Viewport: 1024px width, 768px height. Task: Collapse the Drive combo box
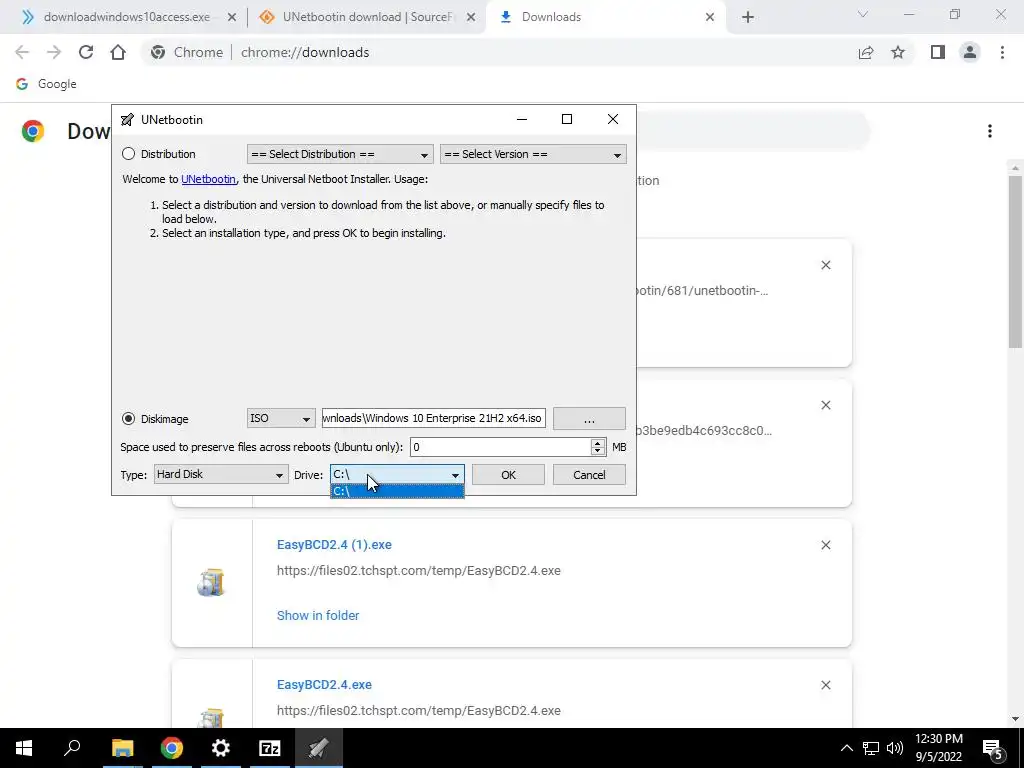[x=455, y=475]
